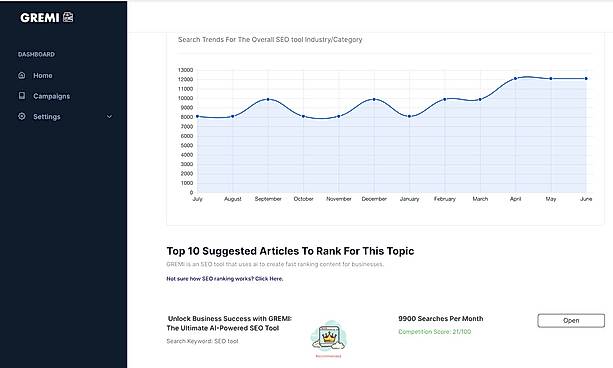Expand the Settings chevron arrow
Viewport: 613px width, 368px height.
tap(109, 117)
